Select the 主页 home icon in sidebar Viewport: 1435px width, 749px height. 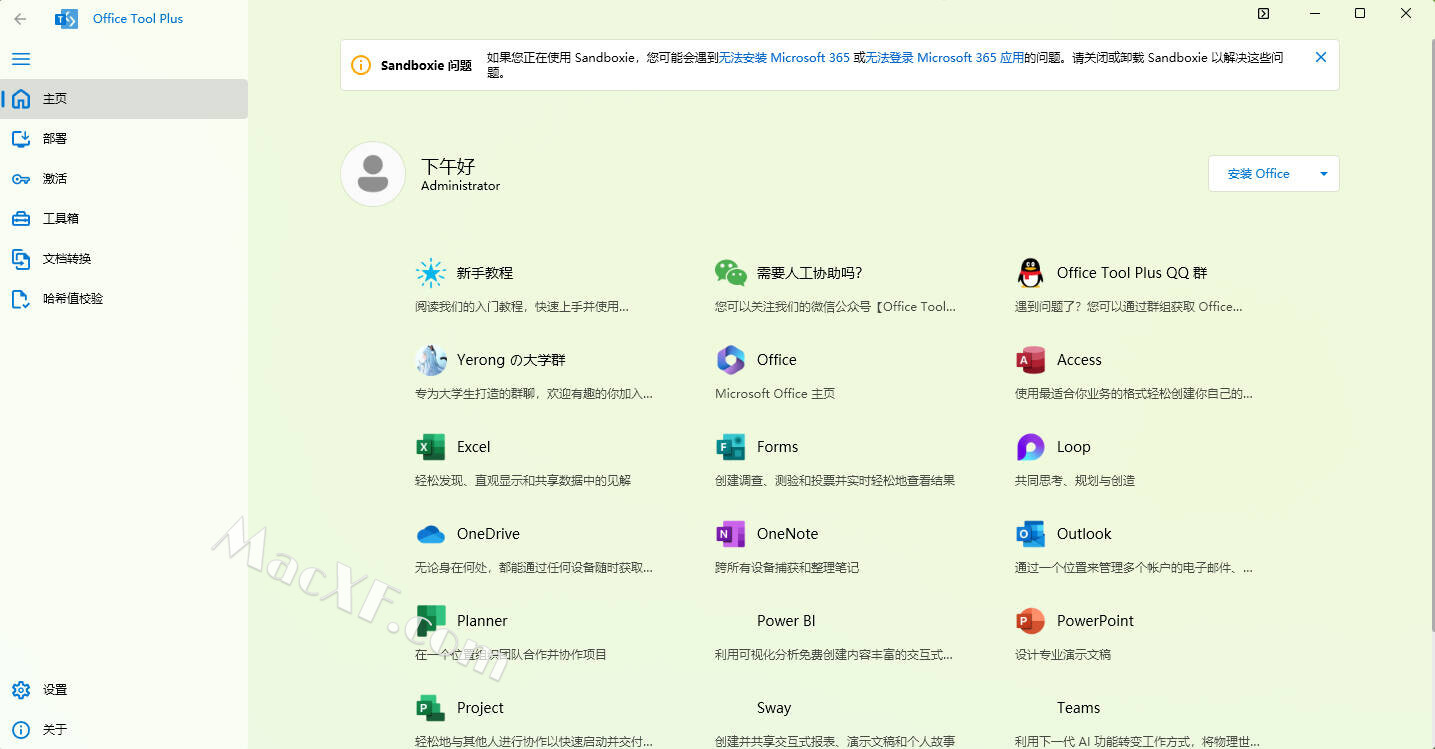pyautogui.click(x=21, y=99)
